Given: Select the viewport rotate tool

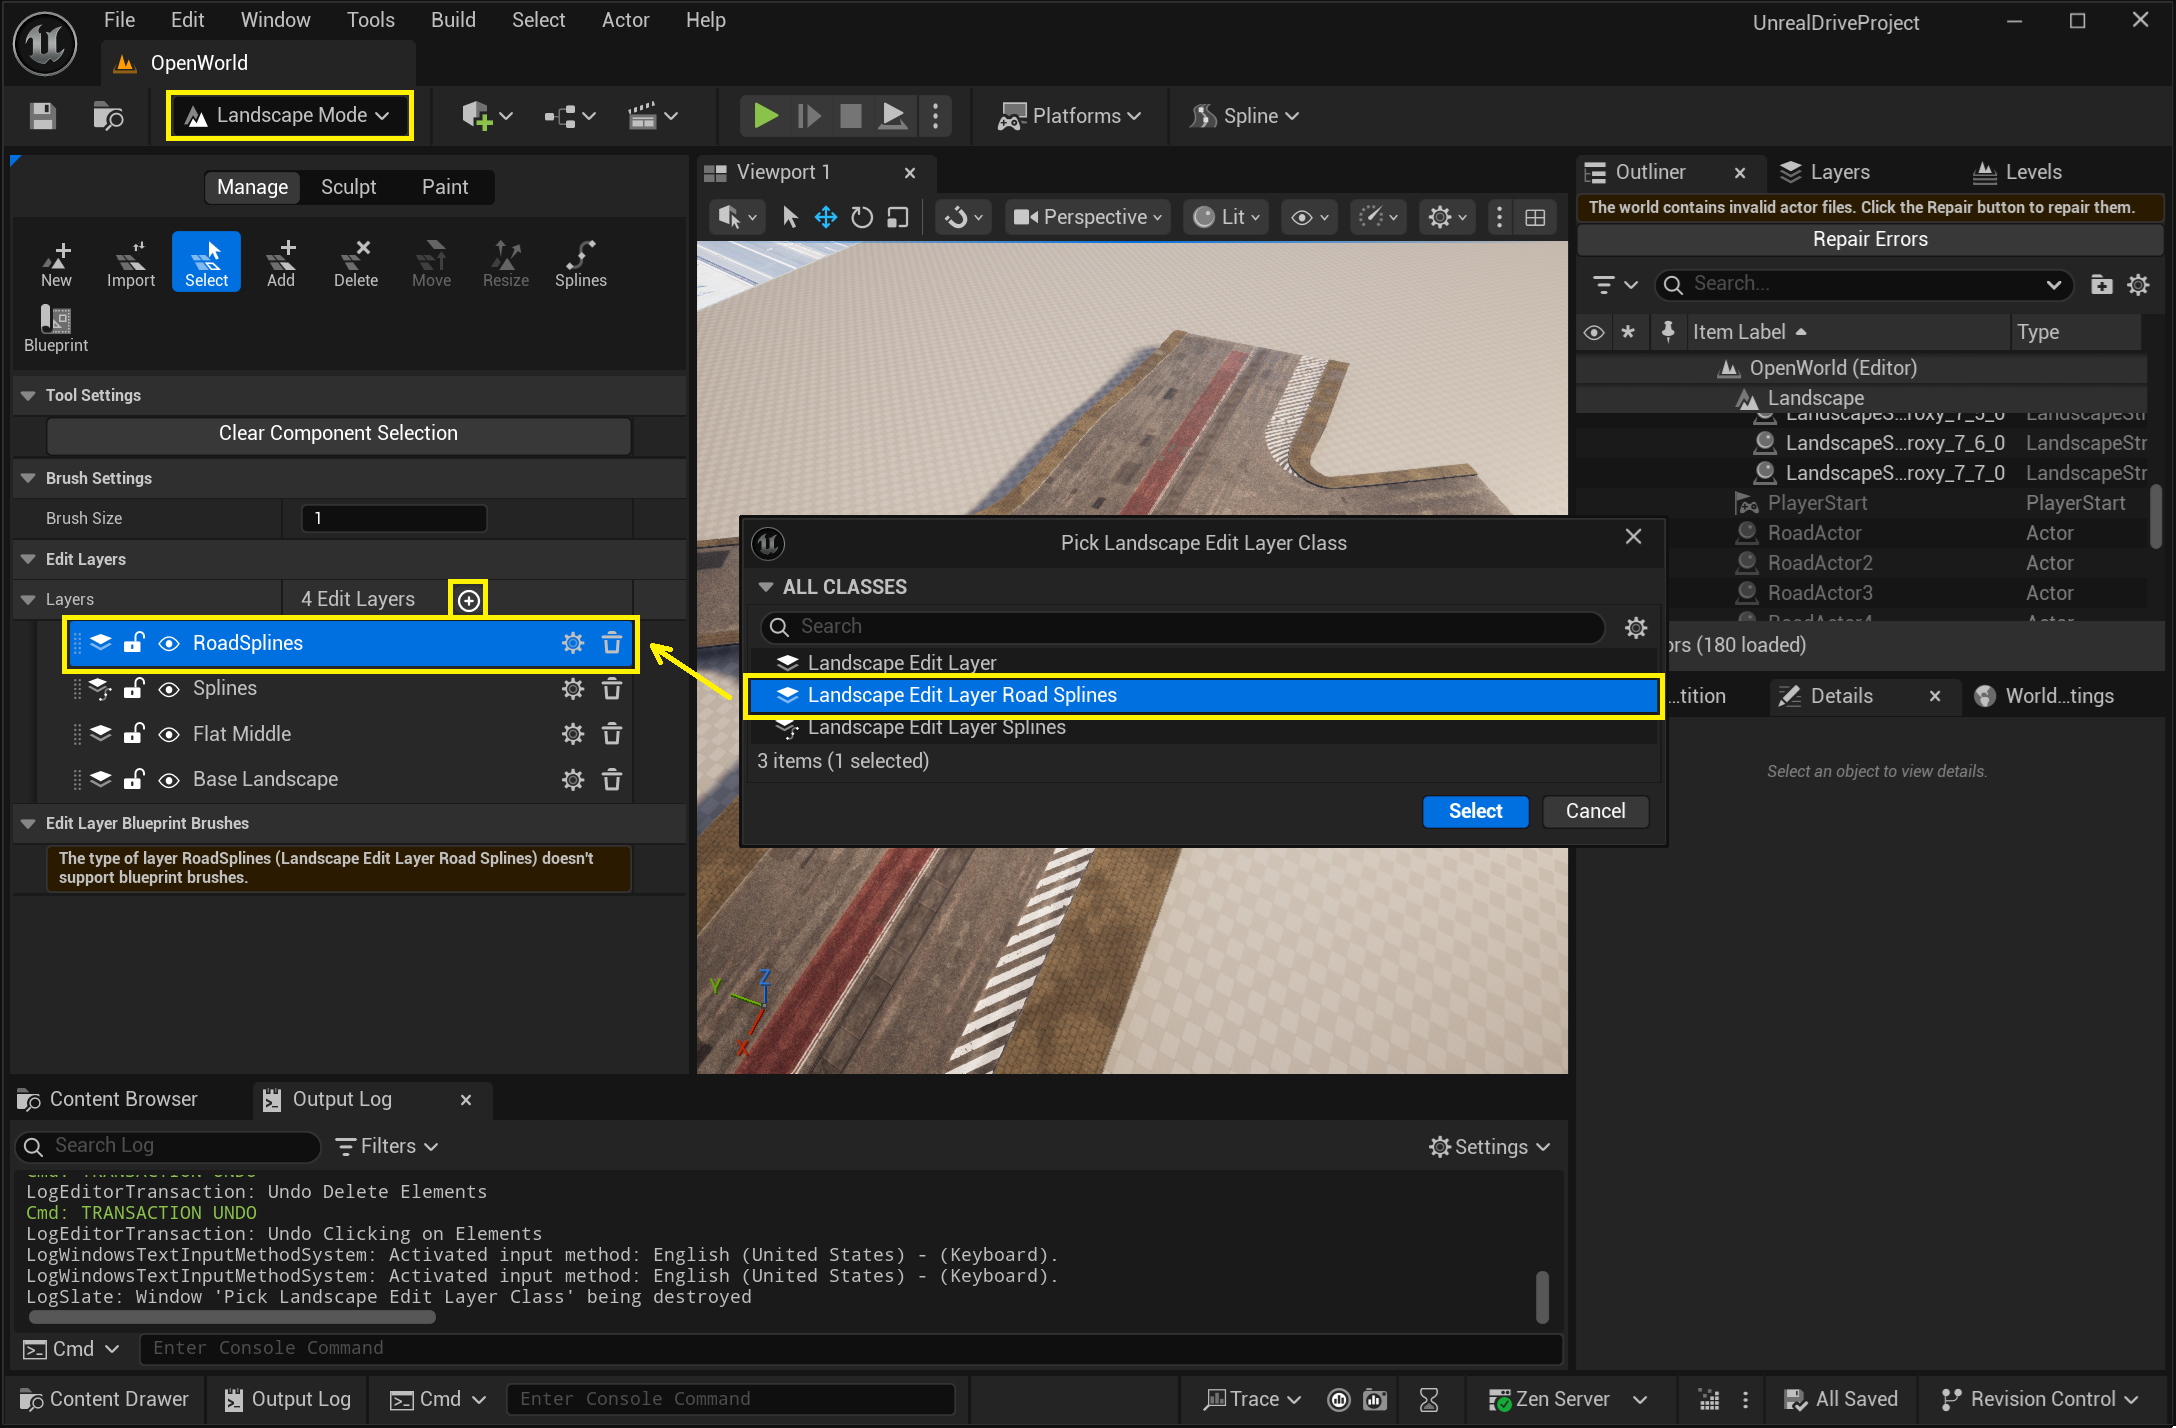Looking at the screenshot, I should pos(862,217).
